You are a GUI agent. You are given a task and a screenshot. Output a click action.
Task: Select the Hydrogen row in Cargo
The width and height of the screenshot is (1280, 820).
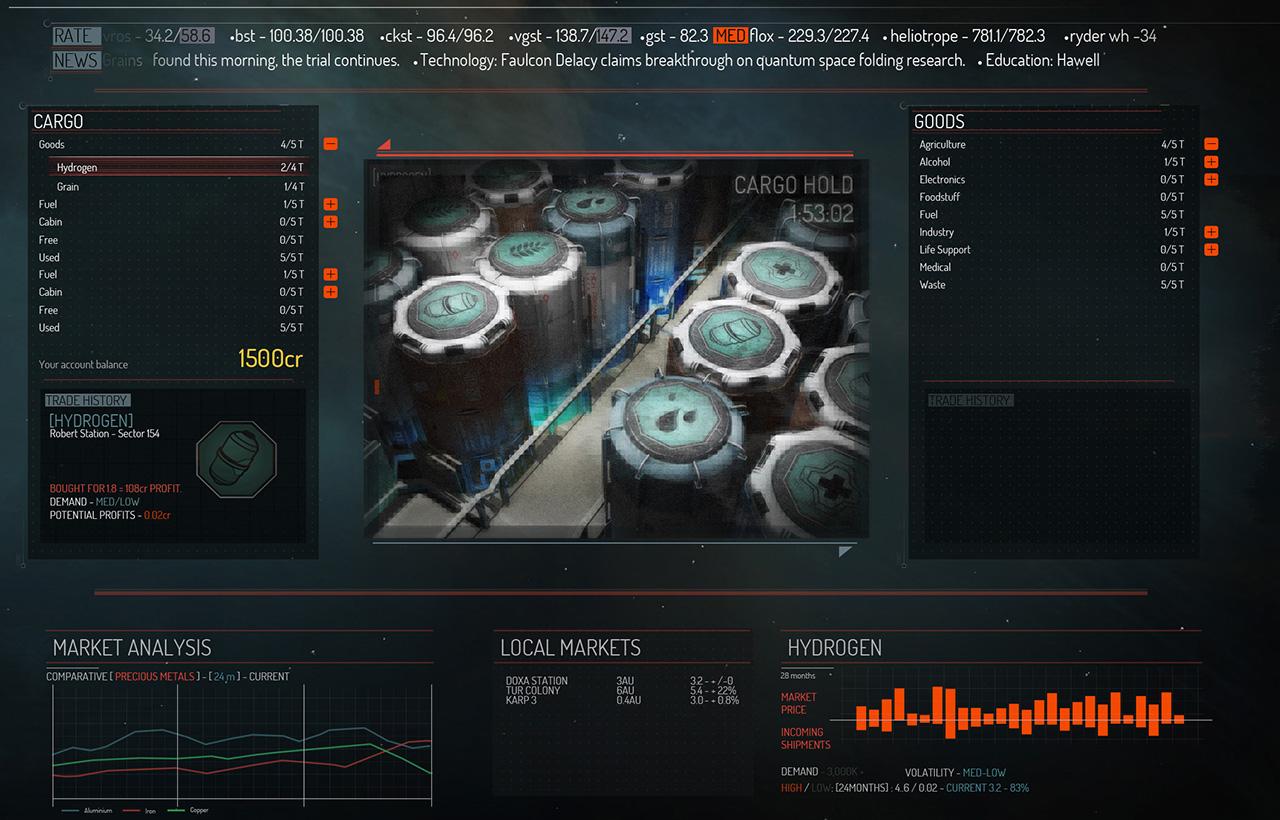78,168
